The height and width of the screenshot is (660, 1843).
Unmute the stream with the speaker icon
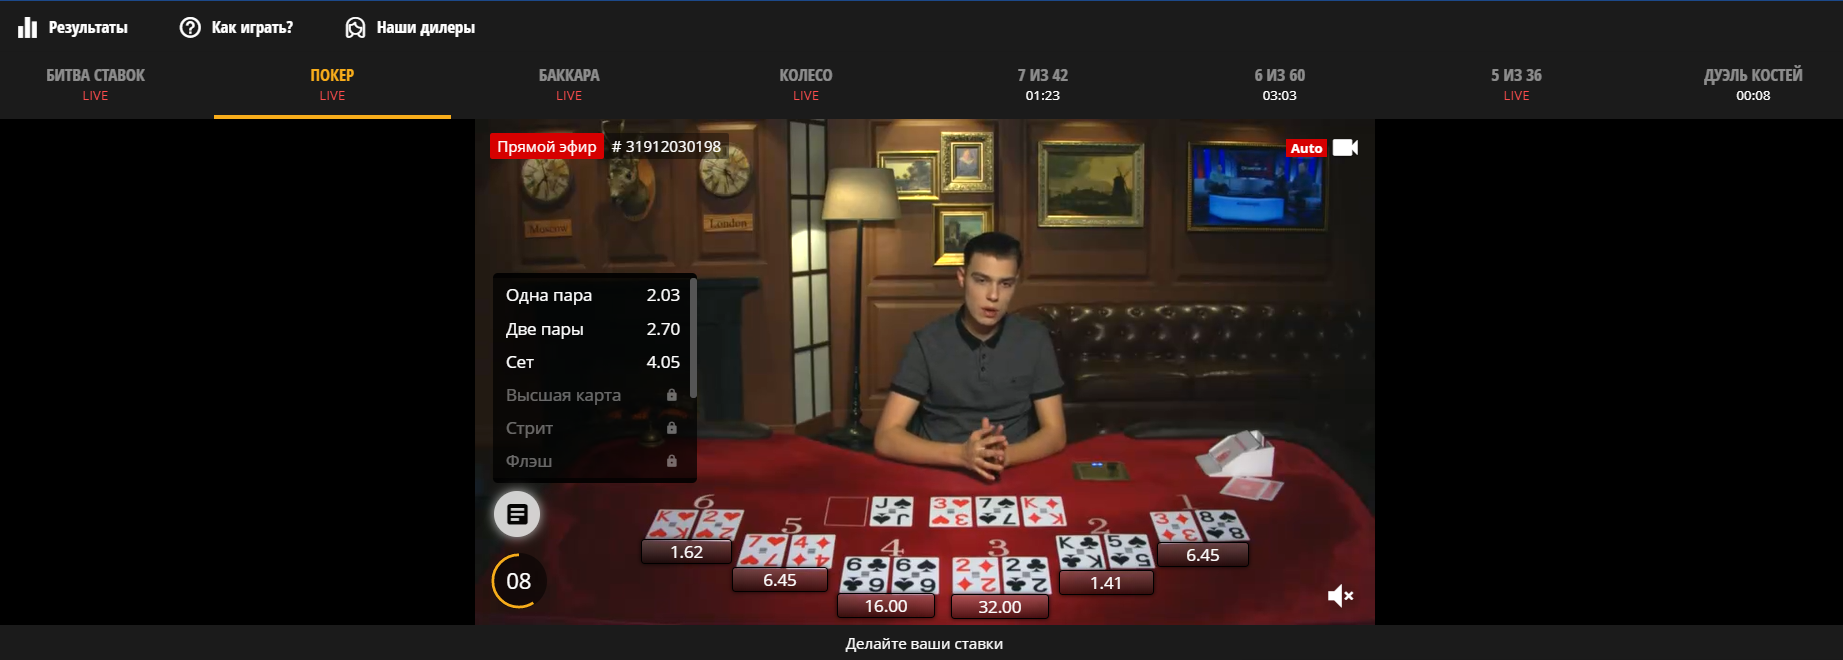(x=1340, y=596)
